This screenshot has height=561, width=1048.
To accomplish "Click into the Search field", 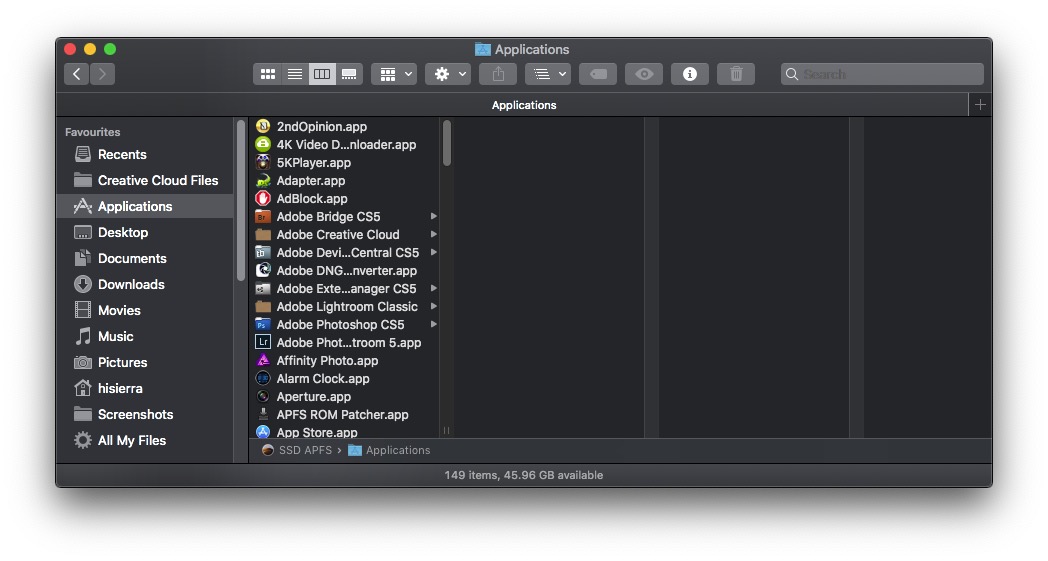I will point(882,74).
